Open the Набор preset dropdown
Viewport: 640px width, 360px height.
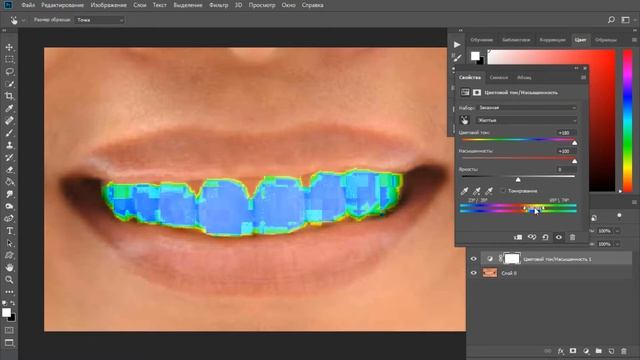[527, 108]
